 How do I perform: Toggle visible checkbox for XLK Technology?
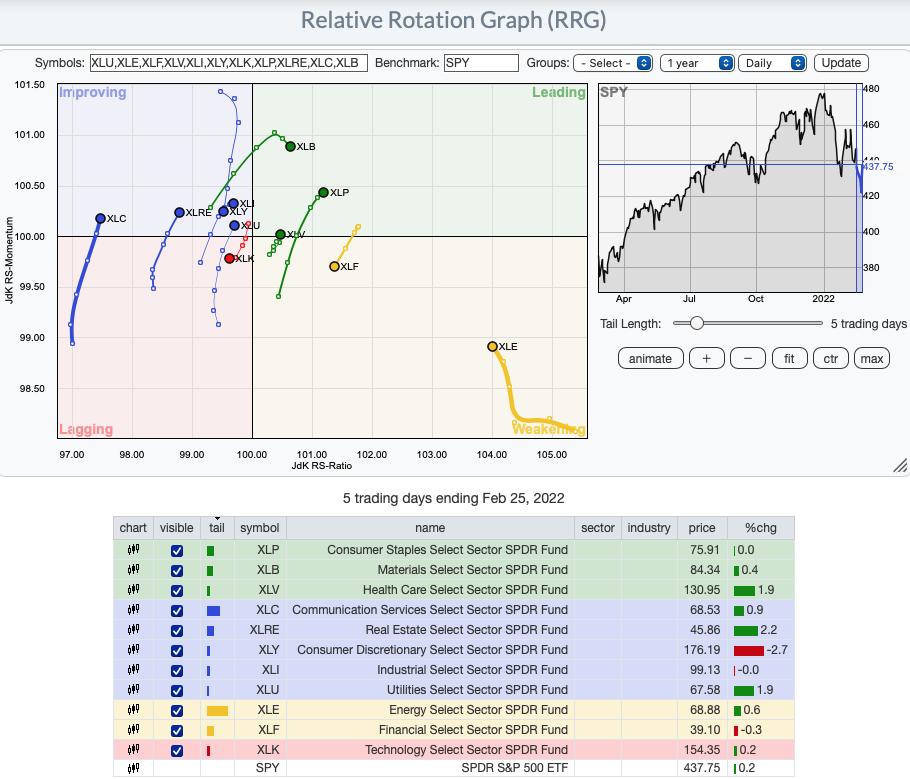pyautogui.click(x=177, y=751)
